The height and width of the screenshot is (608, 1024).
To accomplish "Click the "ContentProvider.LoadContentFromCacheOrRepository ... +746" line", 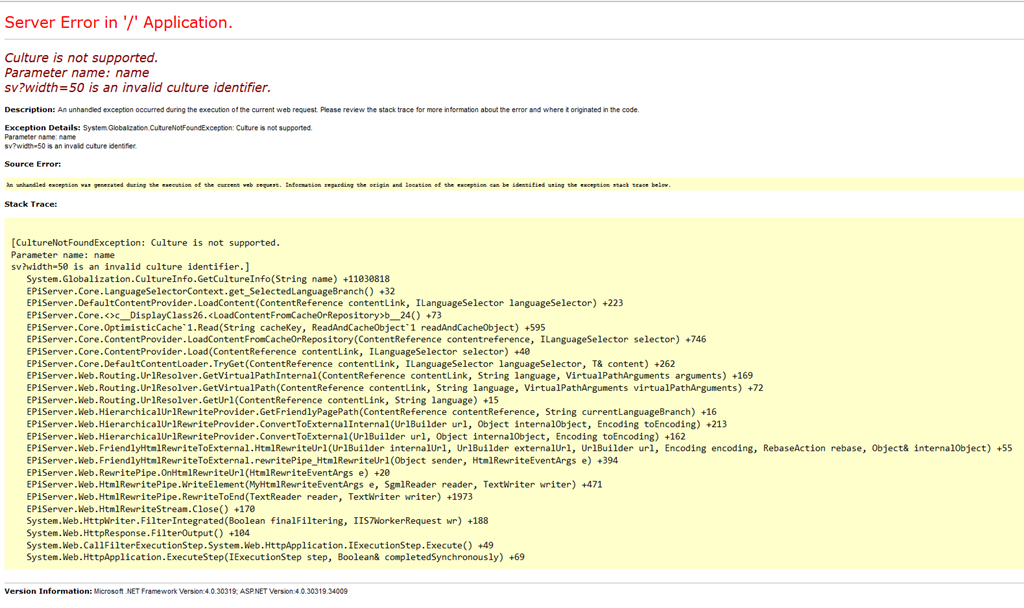I will tap(366, 340).
